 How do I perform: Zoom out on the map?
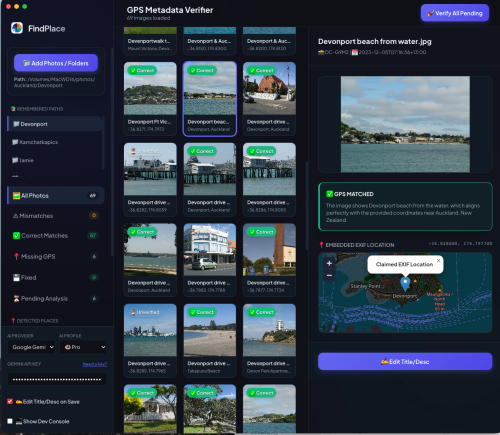[329, 276]
